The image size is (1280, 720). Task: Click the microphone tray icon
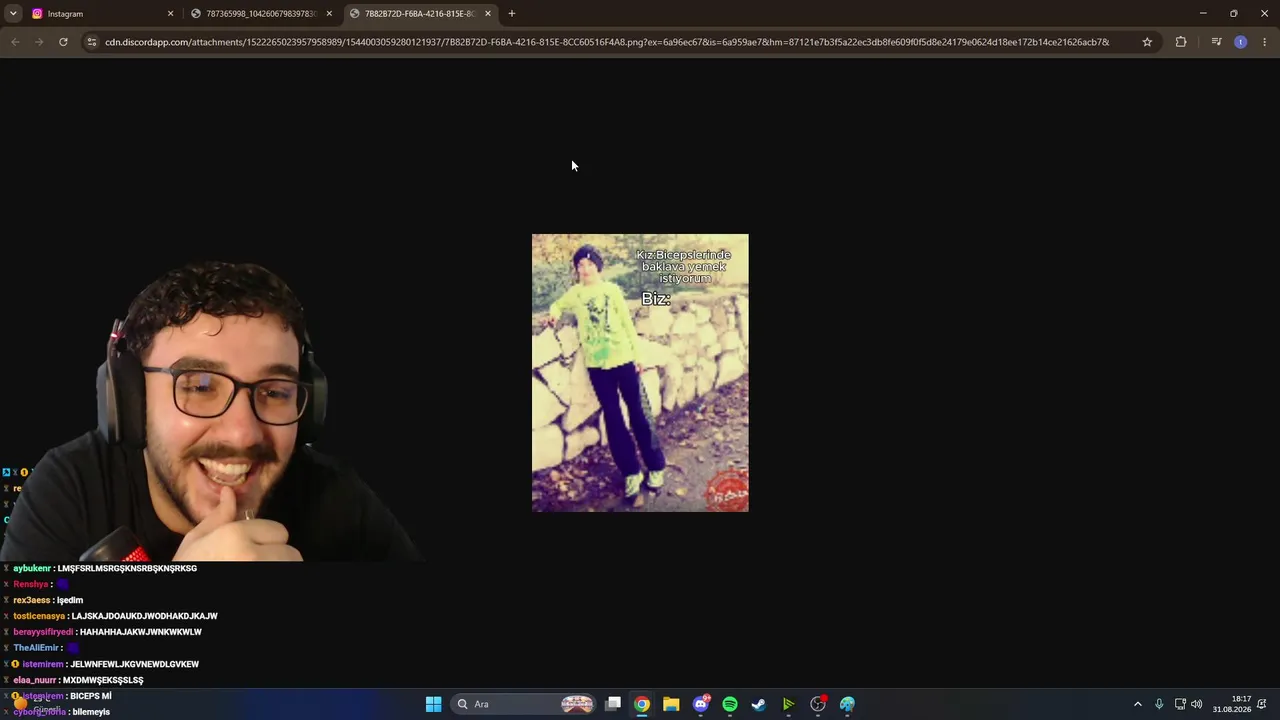(1159, 704)
